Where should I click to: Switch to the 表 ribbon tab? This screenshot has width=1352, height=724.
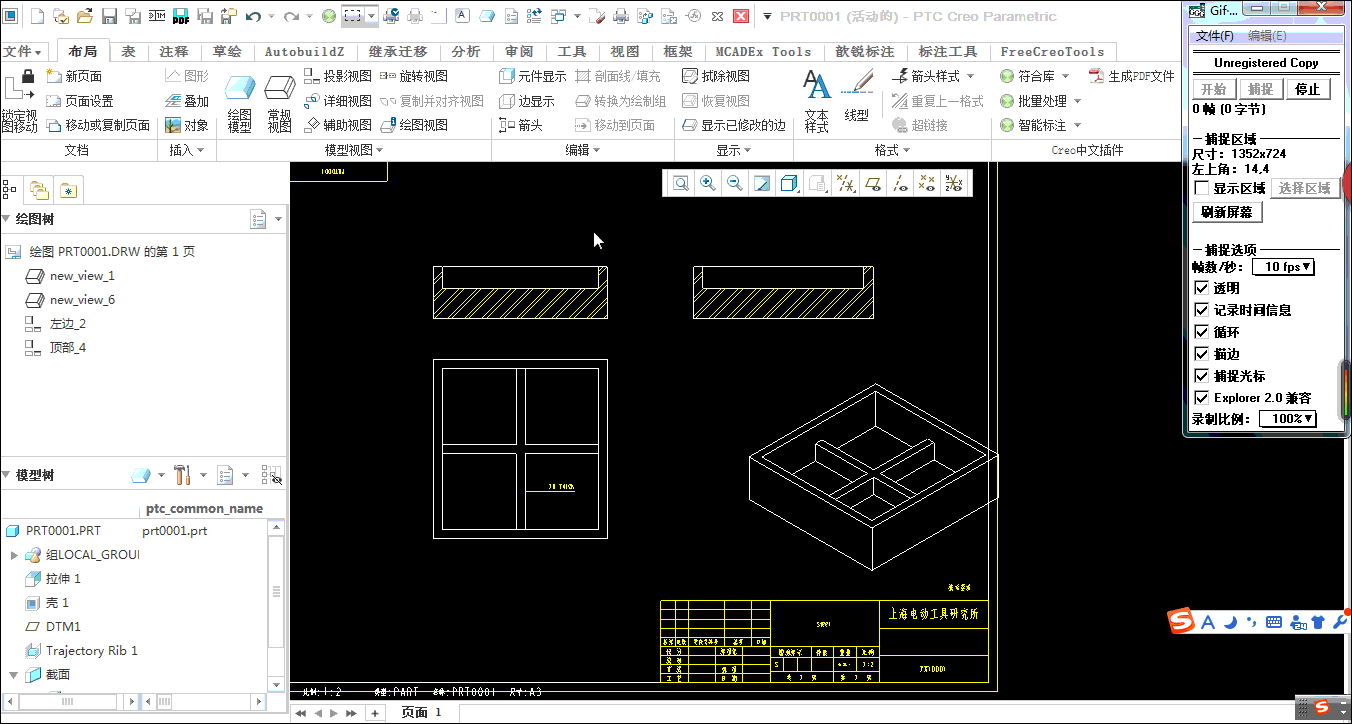pos(128,52)
